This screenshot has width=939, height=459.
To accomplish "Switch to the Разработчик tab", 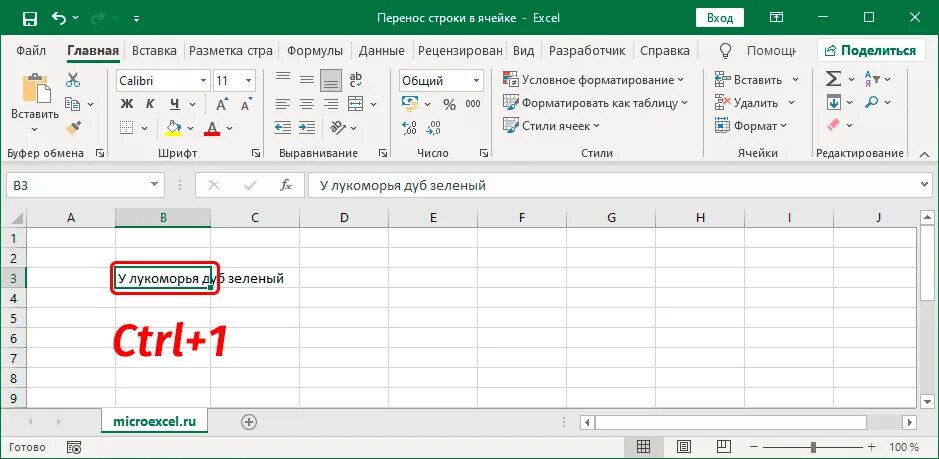I will pos(587,51).
